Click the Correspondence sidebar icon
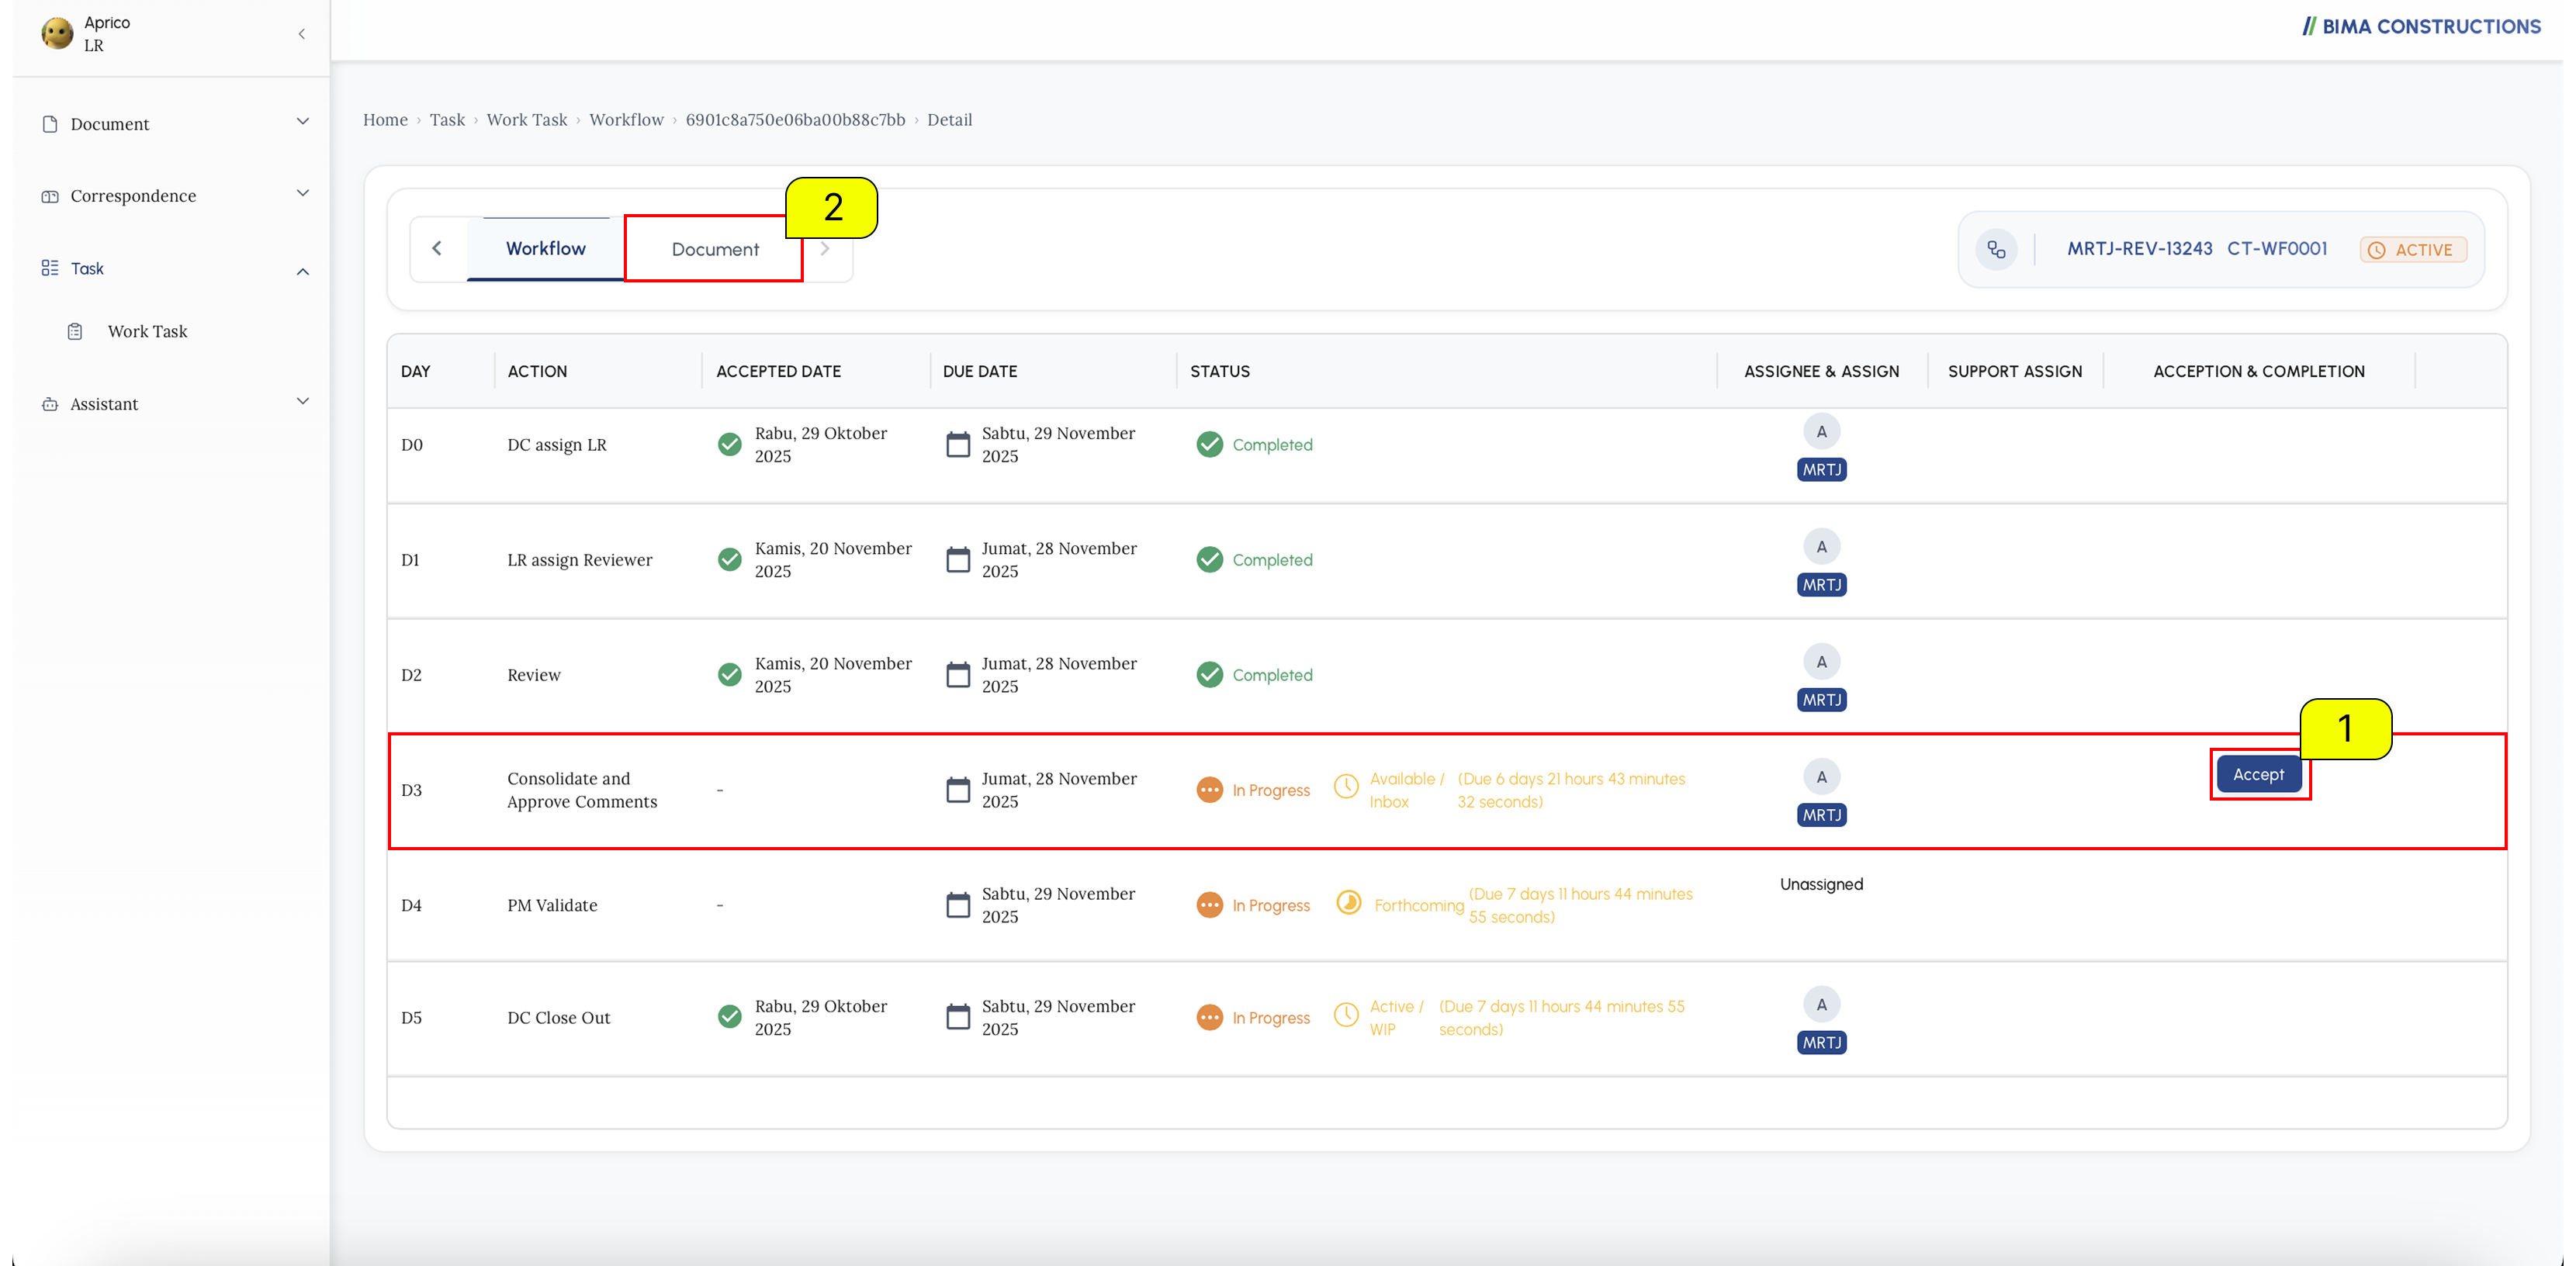Screen dimensions: 2576x1266 pos(50,196)
